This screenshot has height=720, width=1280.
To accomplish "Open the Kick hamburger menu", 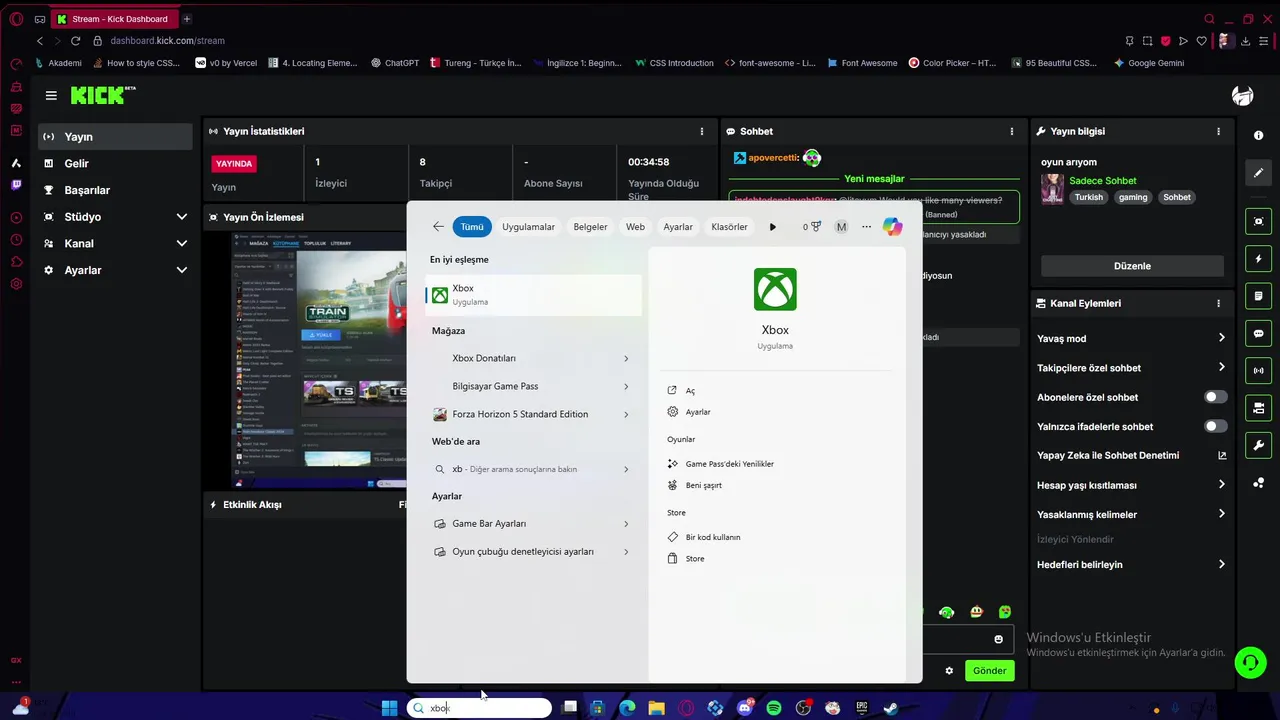I will [51, 96].
